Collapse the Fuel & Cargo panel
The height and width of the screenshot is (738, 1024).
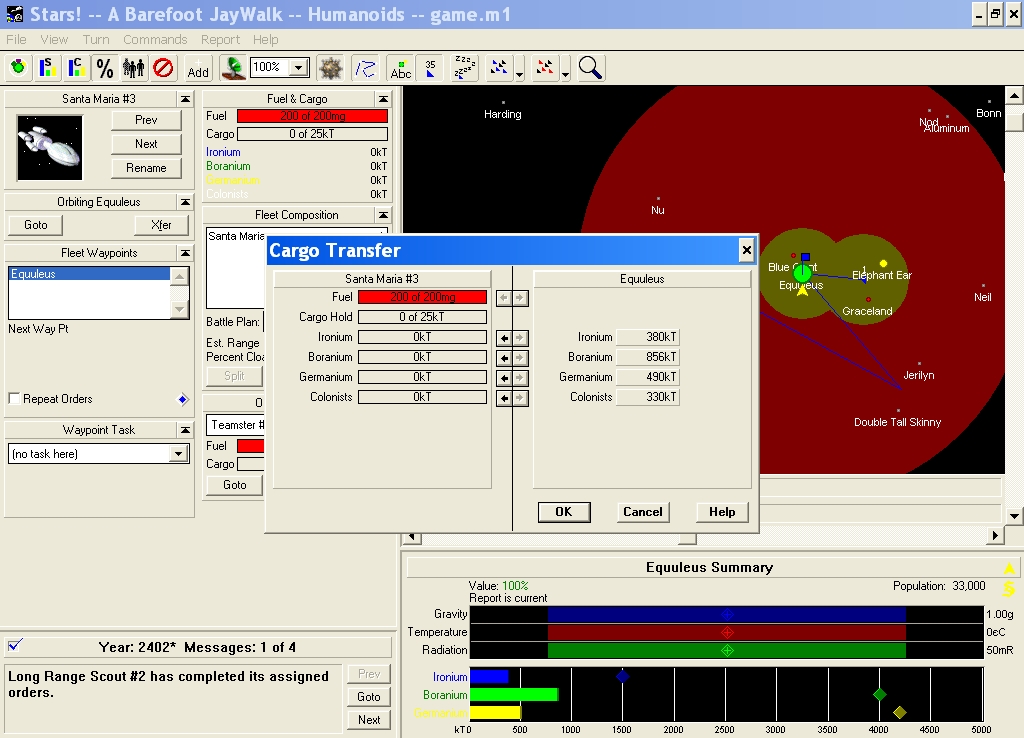[x=382, y=99]
